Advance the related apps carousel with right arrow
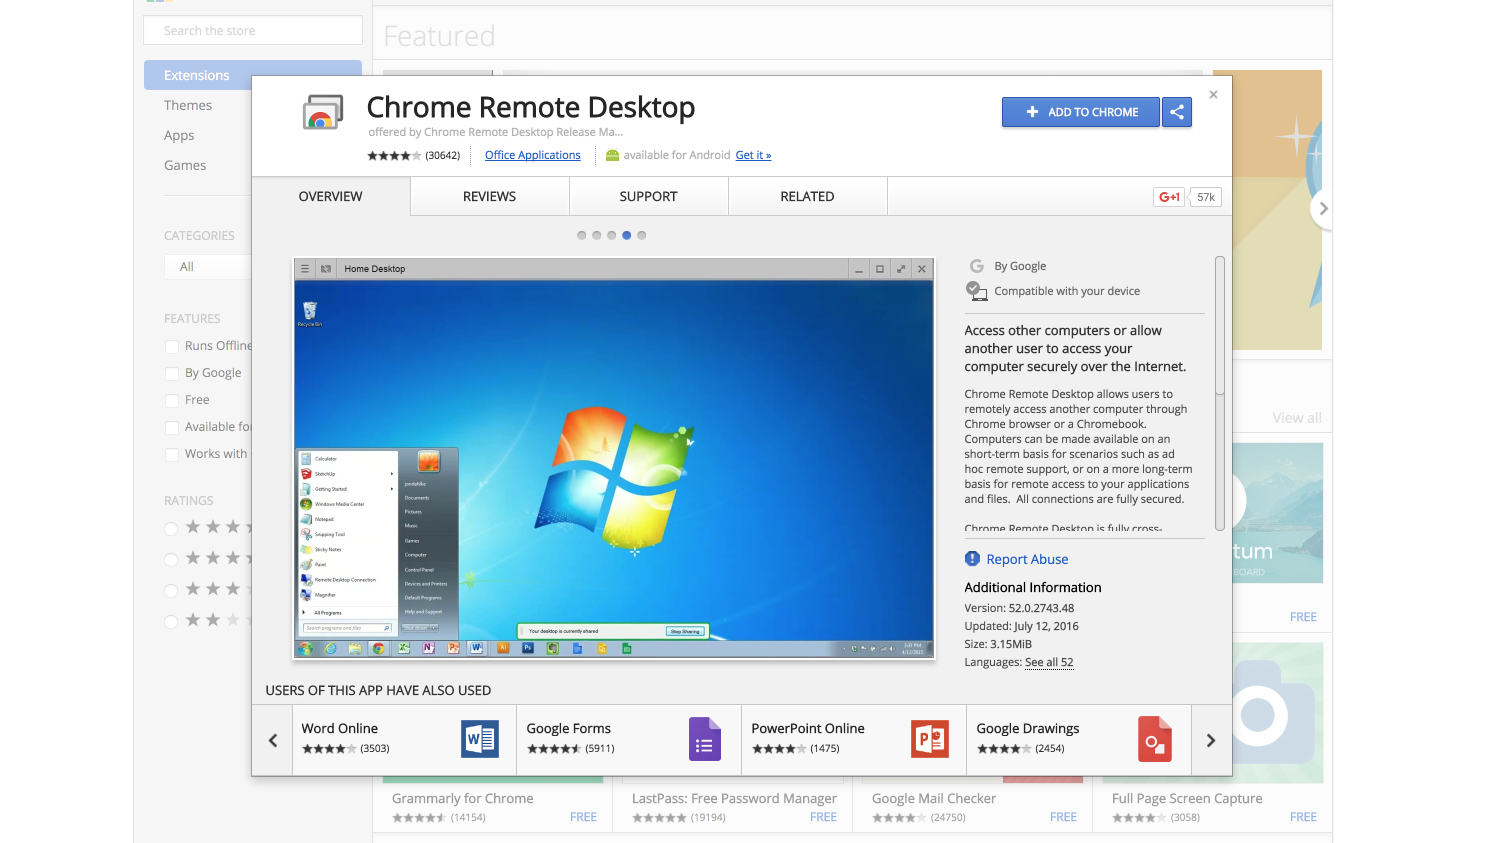 coord(1211,740)
